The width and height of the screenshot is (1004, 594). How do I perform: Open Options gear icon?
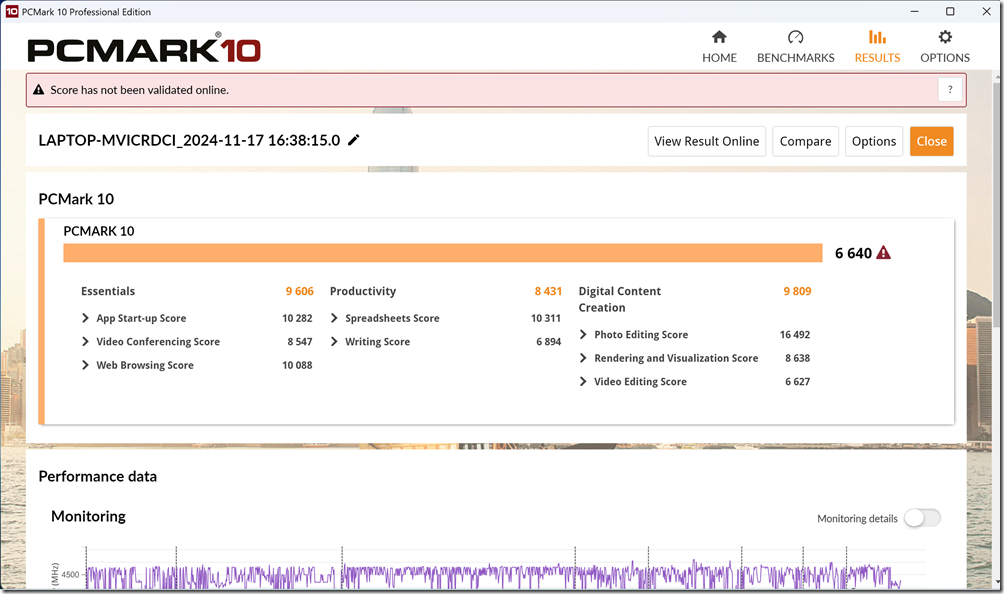click(945, 38)
